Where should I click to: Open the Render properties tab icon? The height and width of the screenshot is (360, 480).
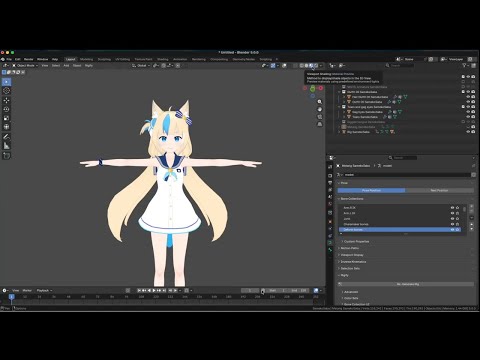tap(330, 176)
